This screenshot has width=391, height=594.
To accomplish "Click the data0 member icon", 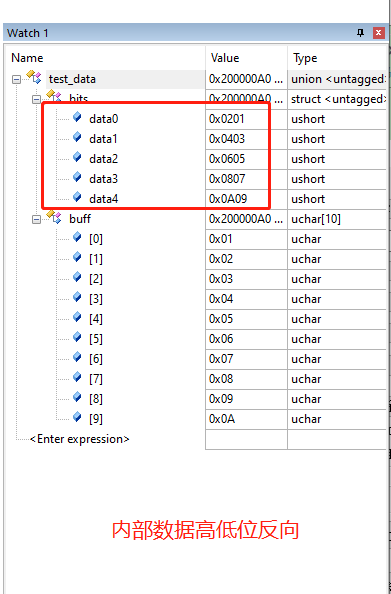I will (77, 117).
